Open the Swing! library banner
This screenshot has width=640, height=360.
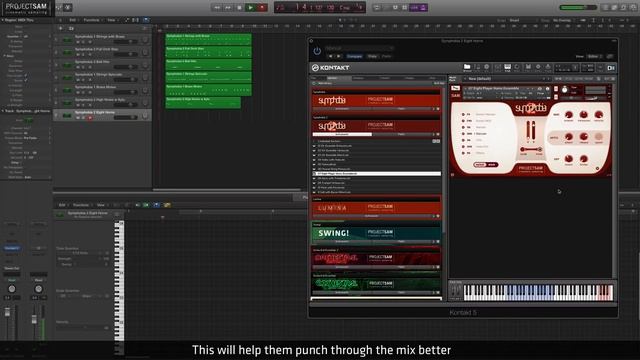[376, 233]
